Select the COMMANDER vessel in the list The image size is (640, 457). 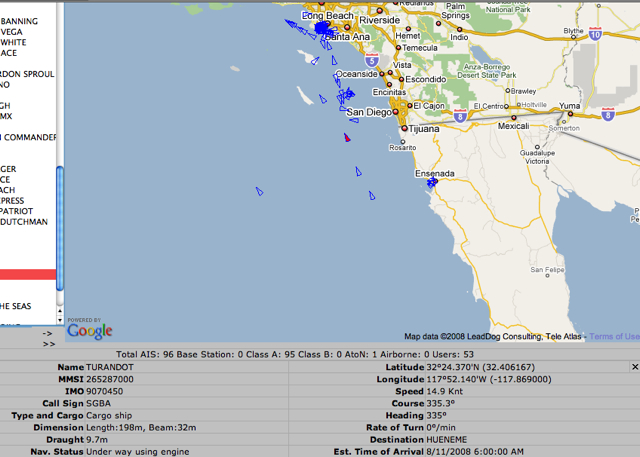coord(28,137)
